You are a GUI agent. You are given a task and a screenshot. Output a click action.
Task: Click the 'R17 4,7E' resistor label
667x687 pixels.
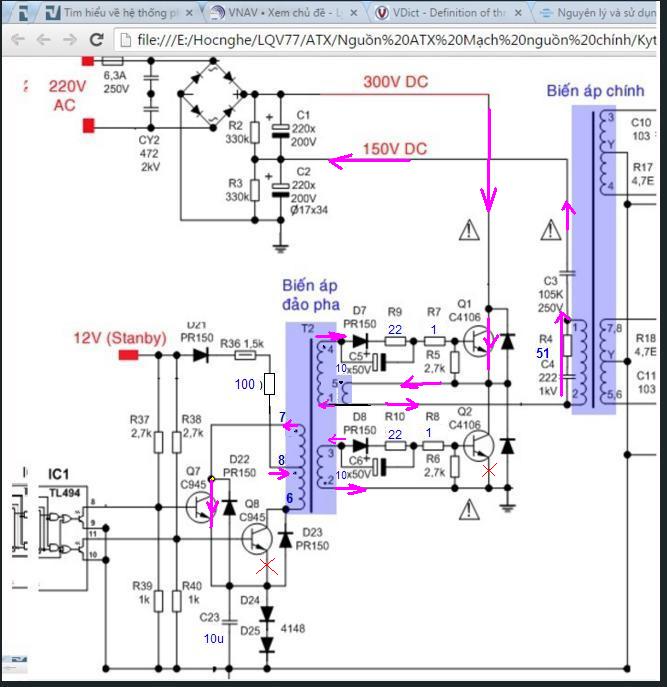pyautogui.click(x=643, y=174)
